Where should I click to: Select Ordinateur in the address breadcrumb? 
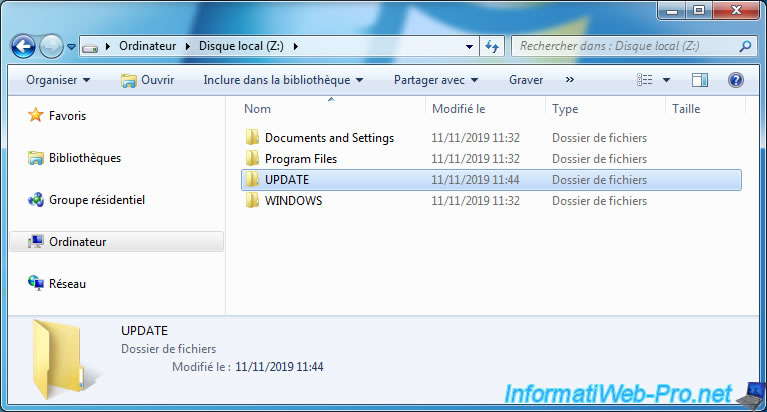pos(147,46)
